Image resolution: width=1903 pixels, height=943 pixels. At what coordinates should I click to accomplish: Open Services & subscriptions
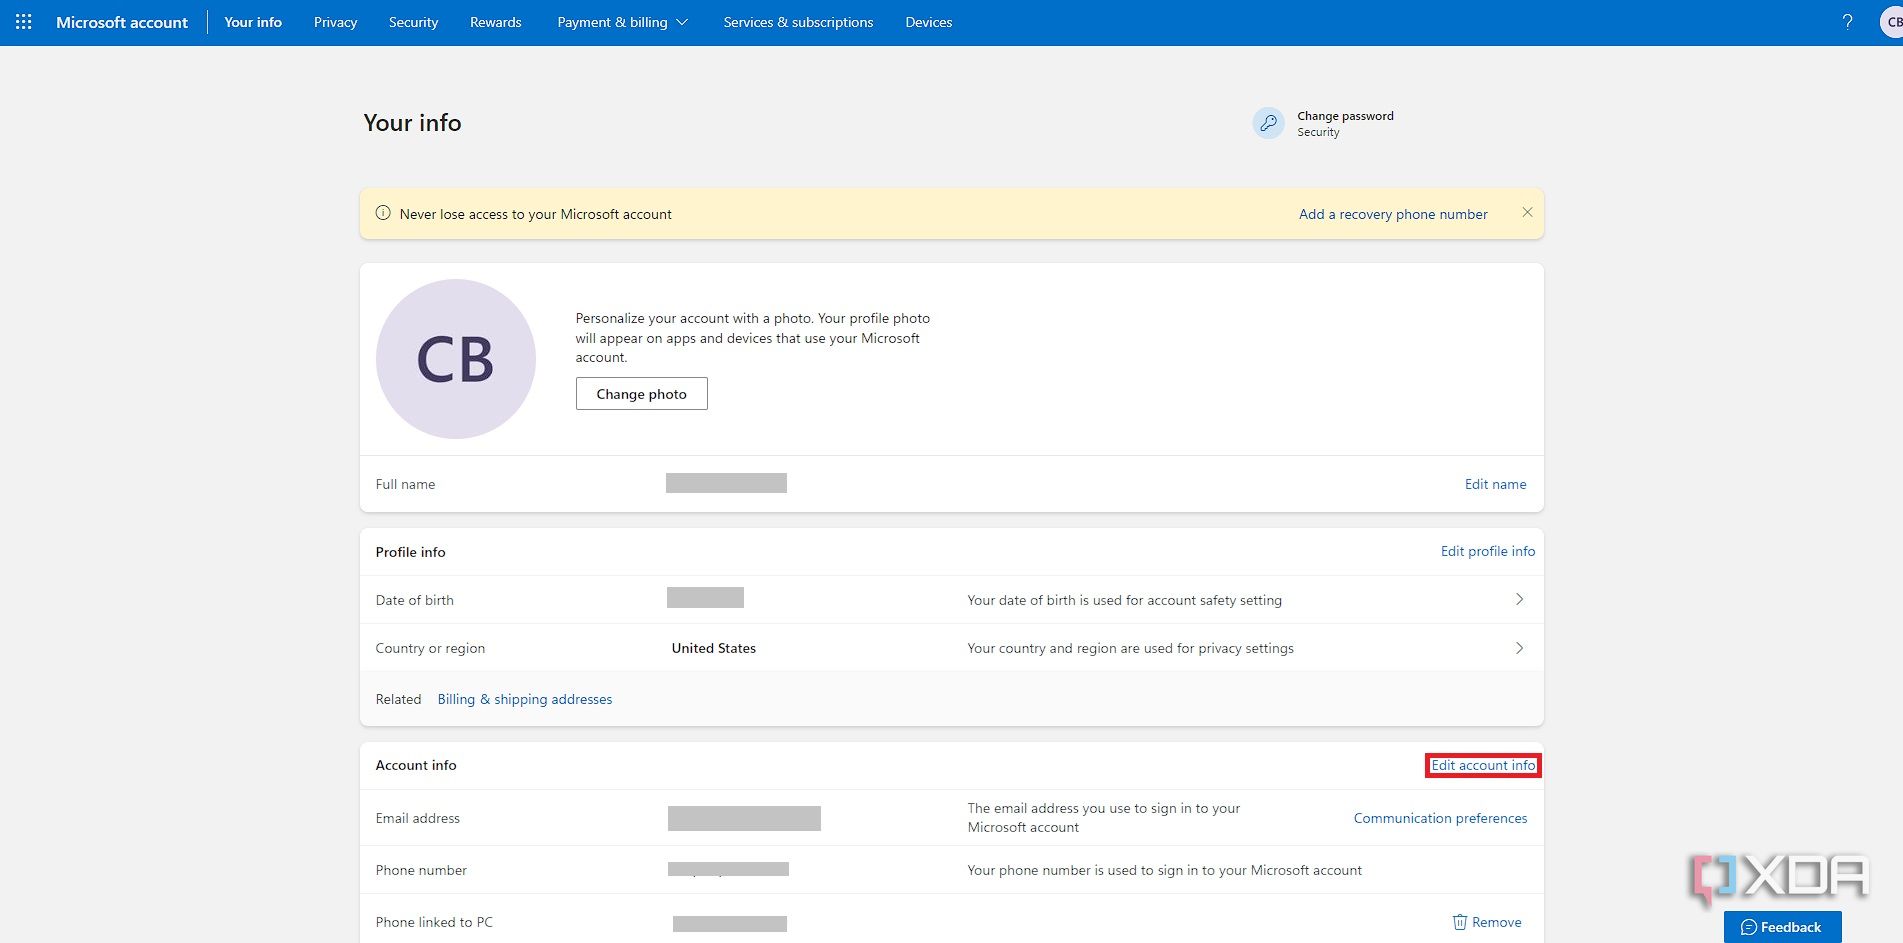797,21
